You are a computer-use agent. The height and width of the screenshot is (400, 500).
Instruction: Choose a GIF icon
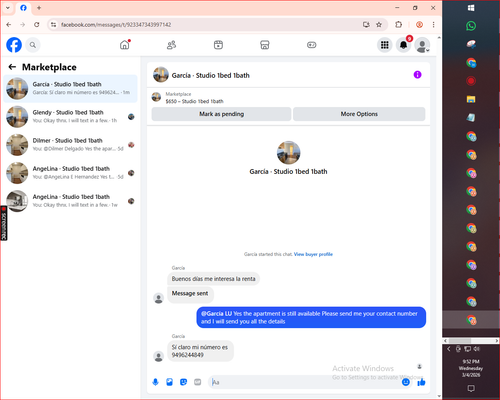198,382
